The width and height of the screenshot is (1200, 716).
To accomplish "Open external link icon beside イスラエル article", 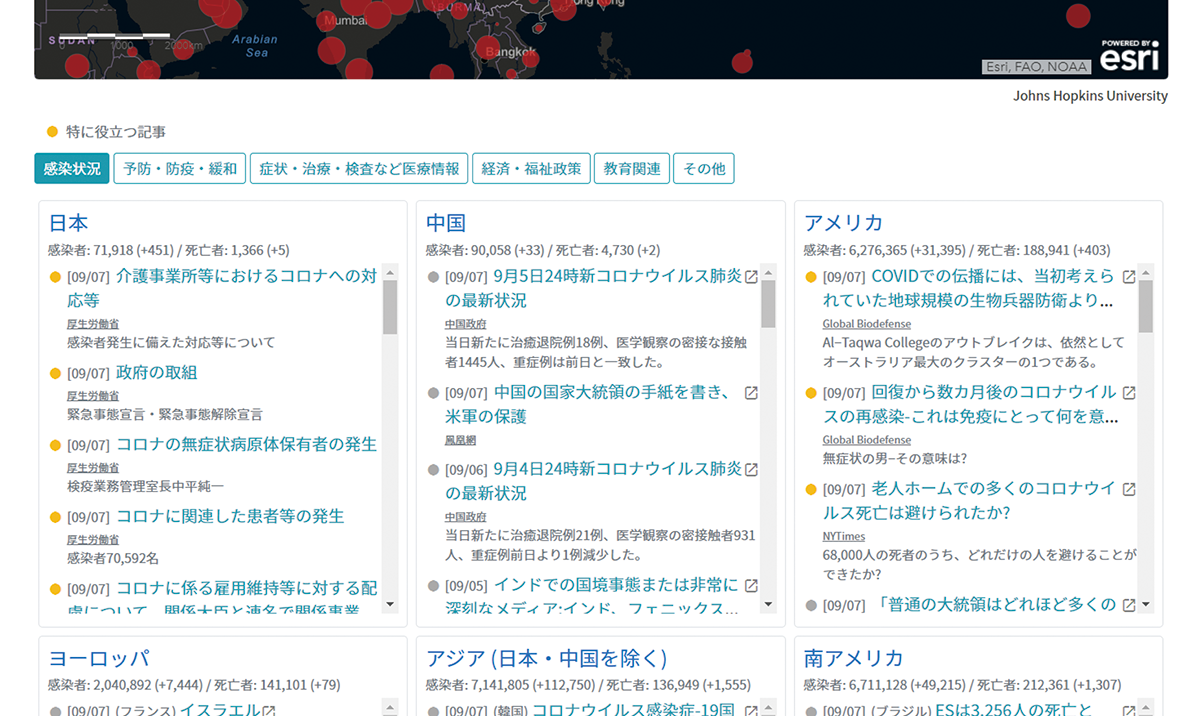I will tap(269, 710).
